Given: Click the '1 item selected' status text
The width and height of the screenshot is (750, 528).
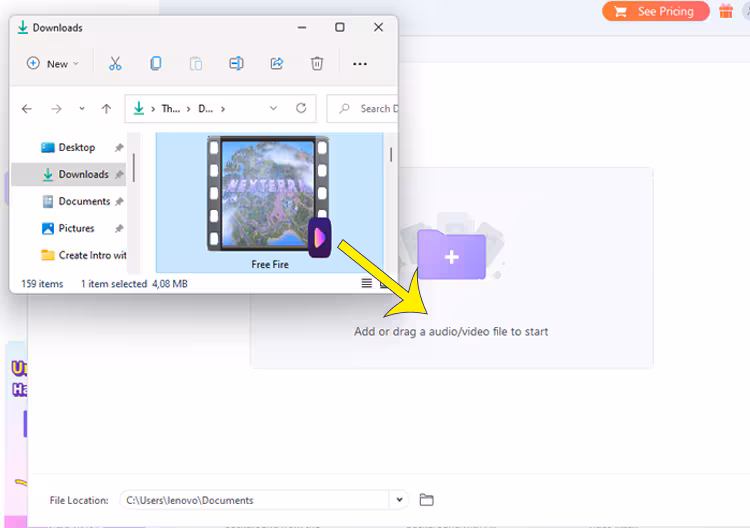Looking at the screenshot, I should [114, 284].
